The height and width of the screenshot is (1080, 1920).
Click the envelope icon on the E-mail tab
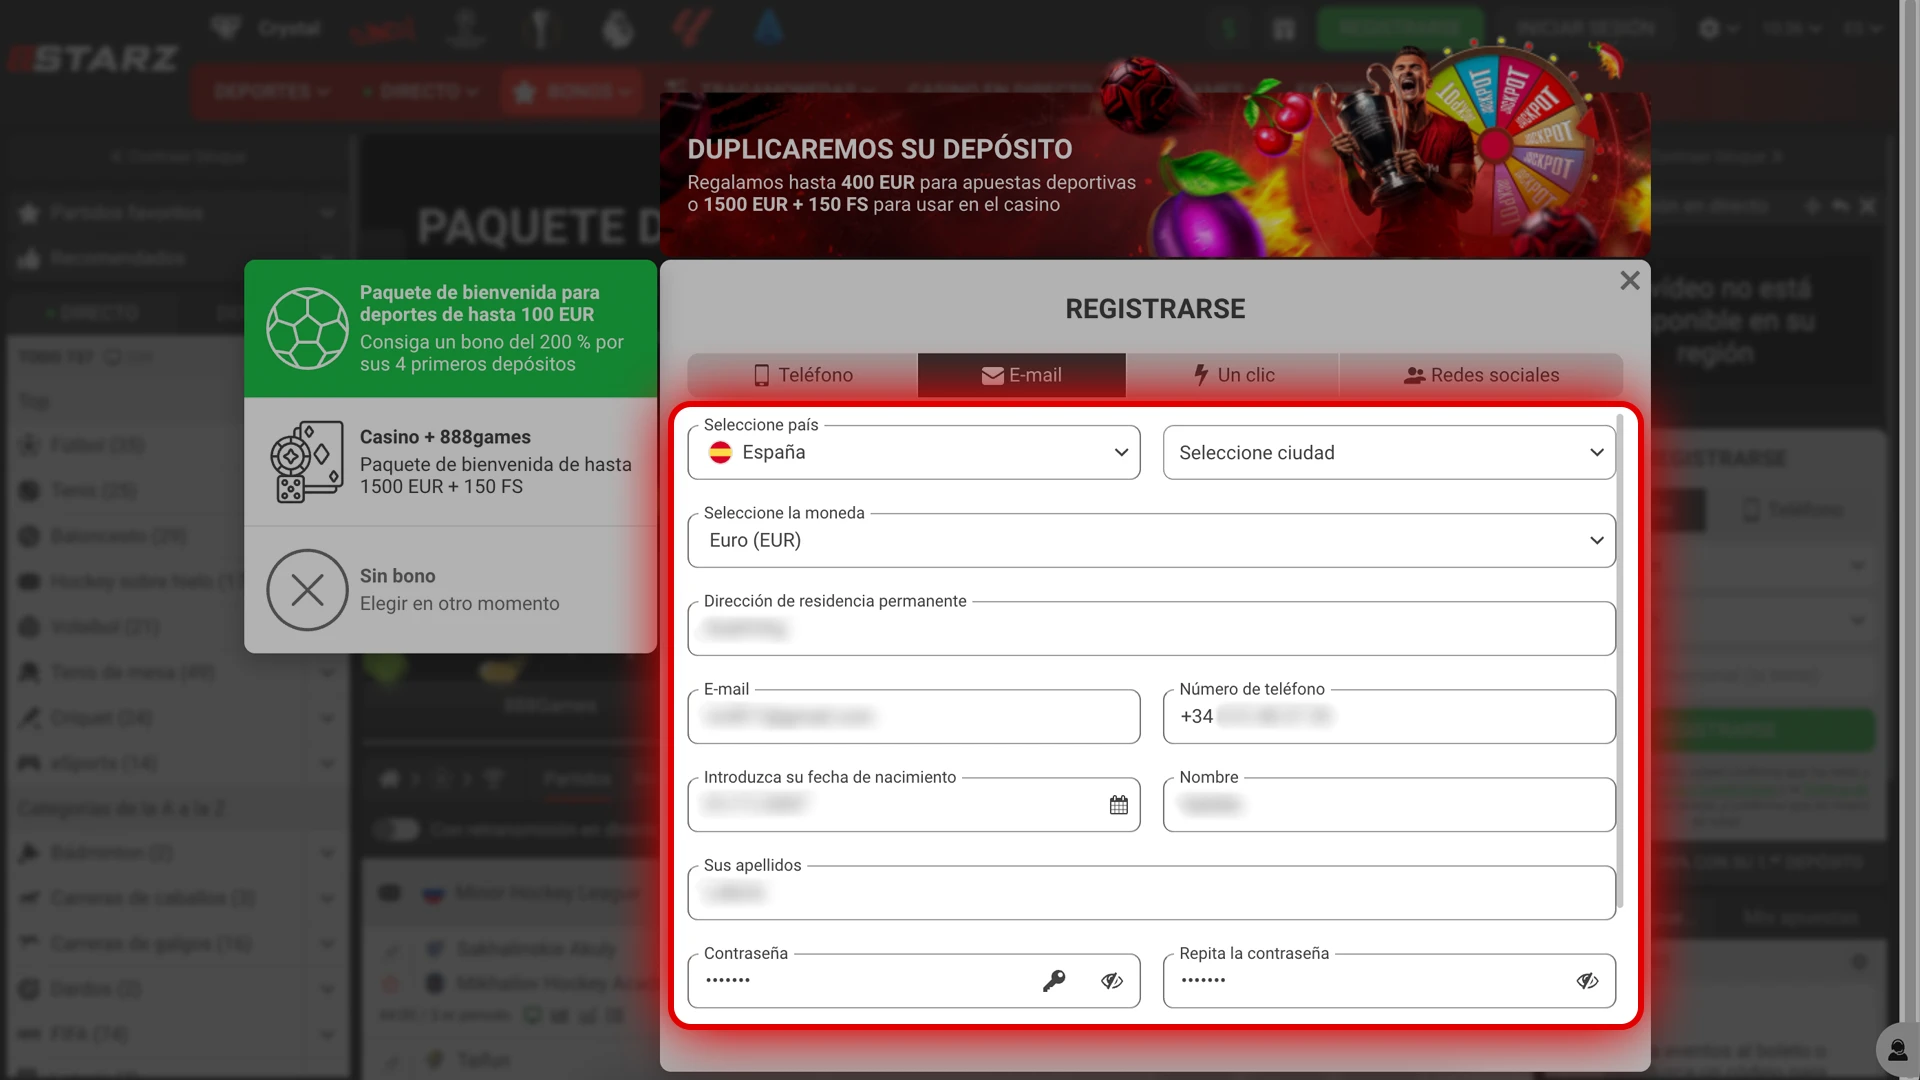[x=991, y=375]
